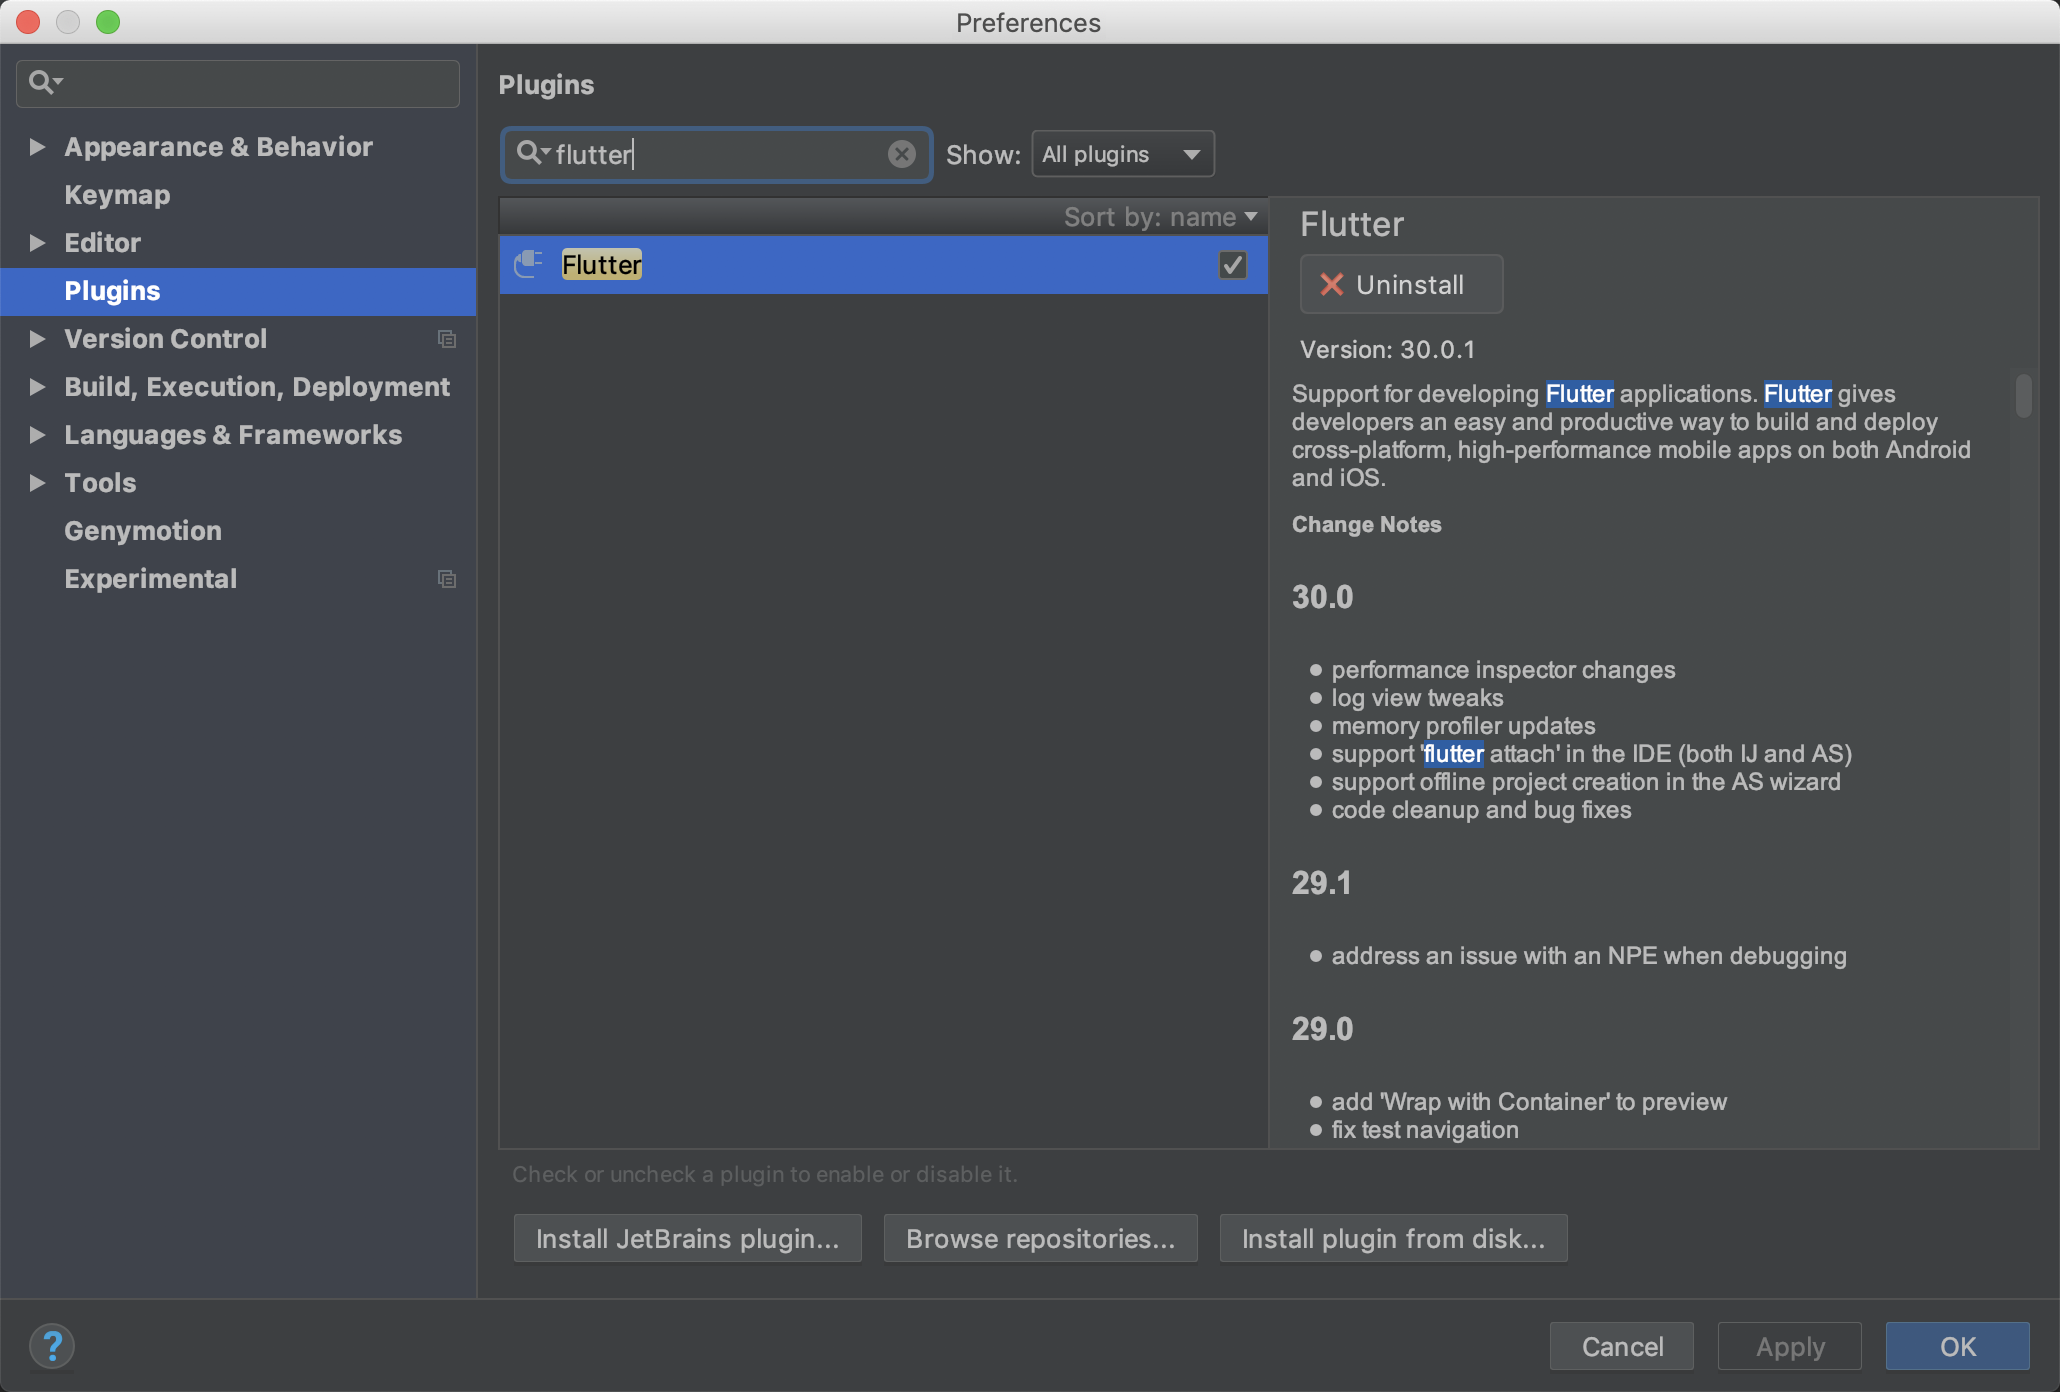Click the Version: 30.0.1 text

pos(1387,350)
